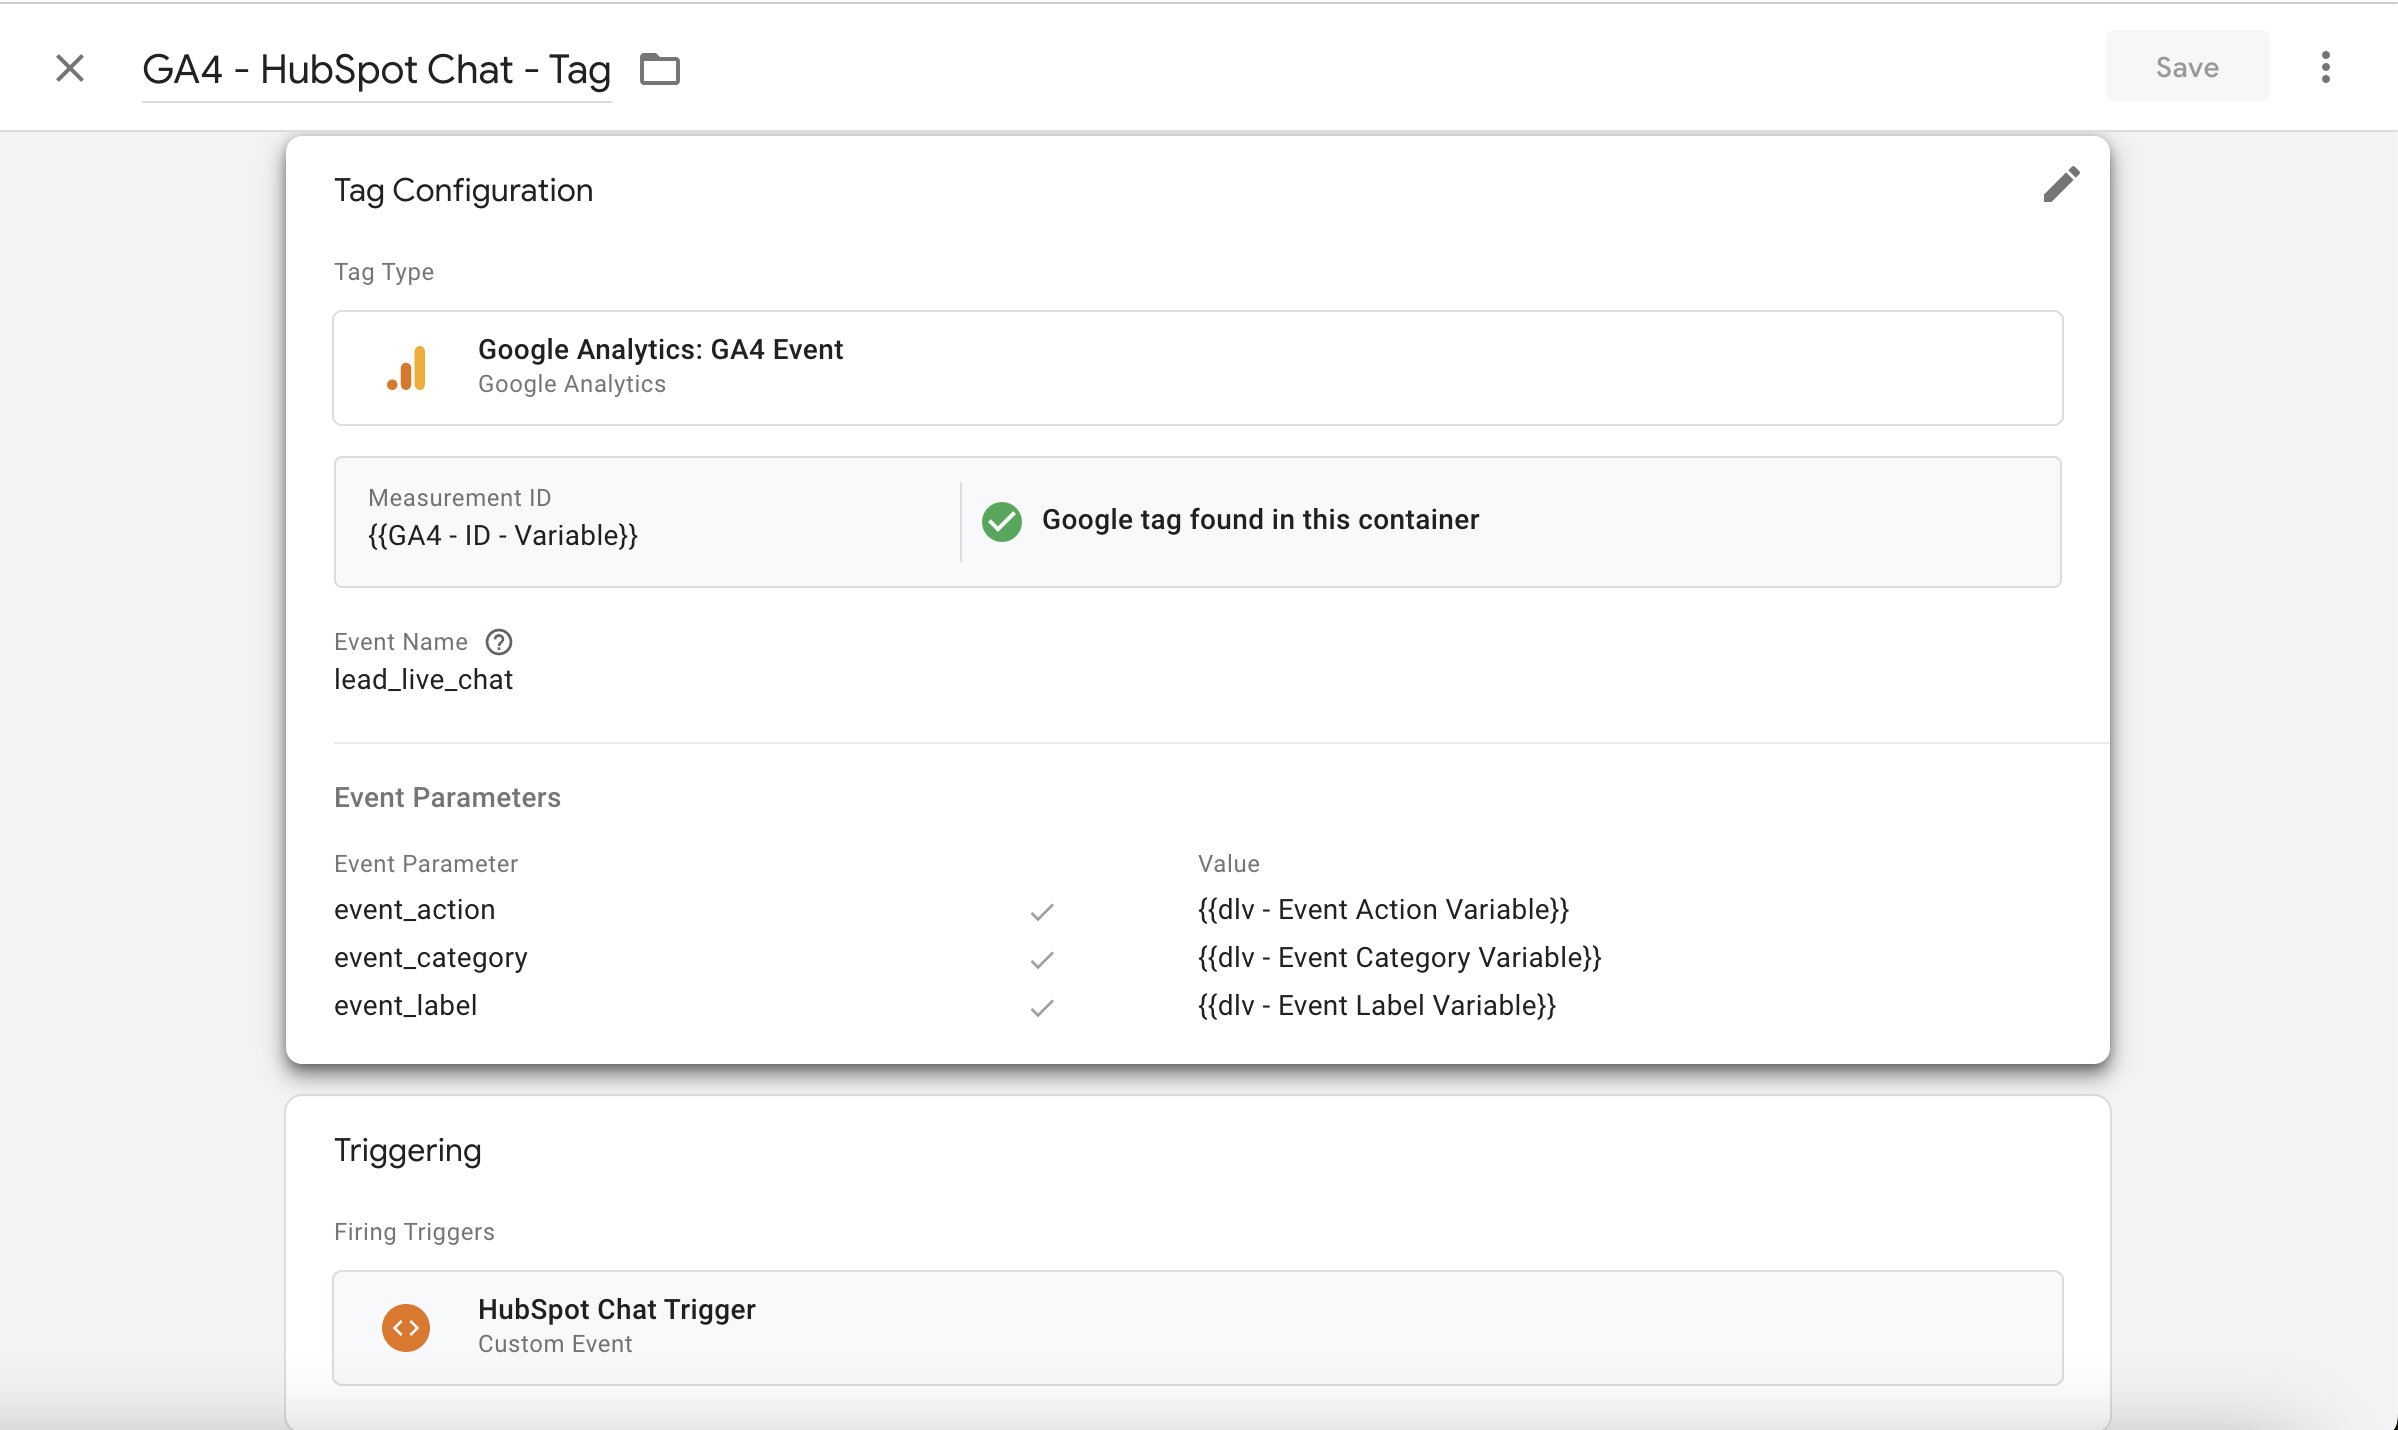Close the tag editor with X icon
The height and width of the screenshot is (1430, 2398).
click(70, 68)
